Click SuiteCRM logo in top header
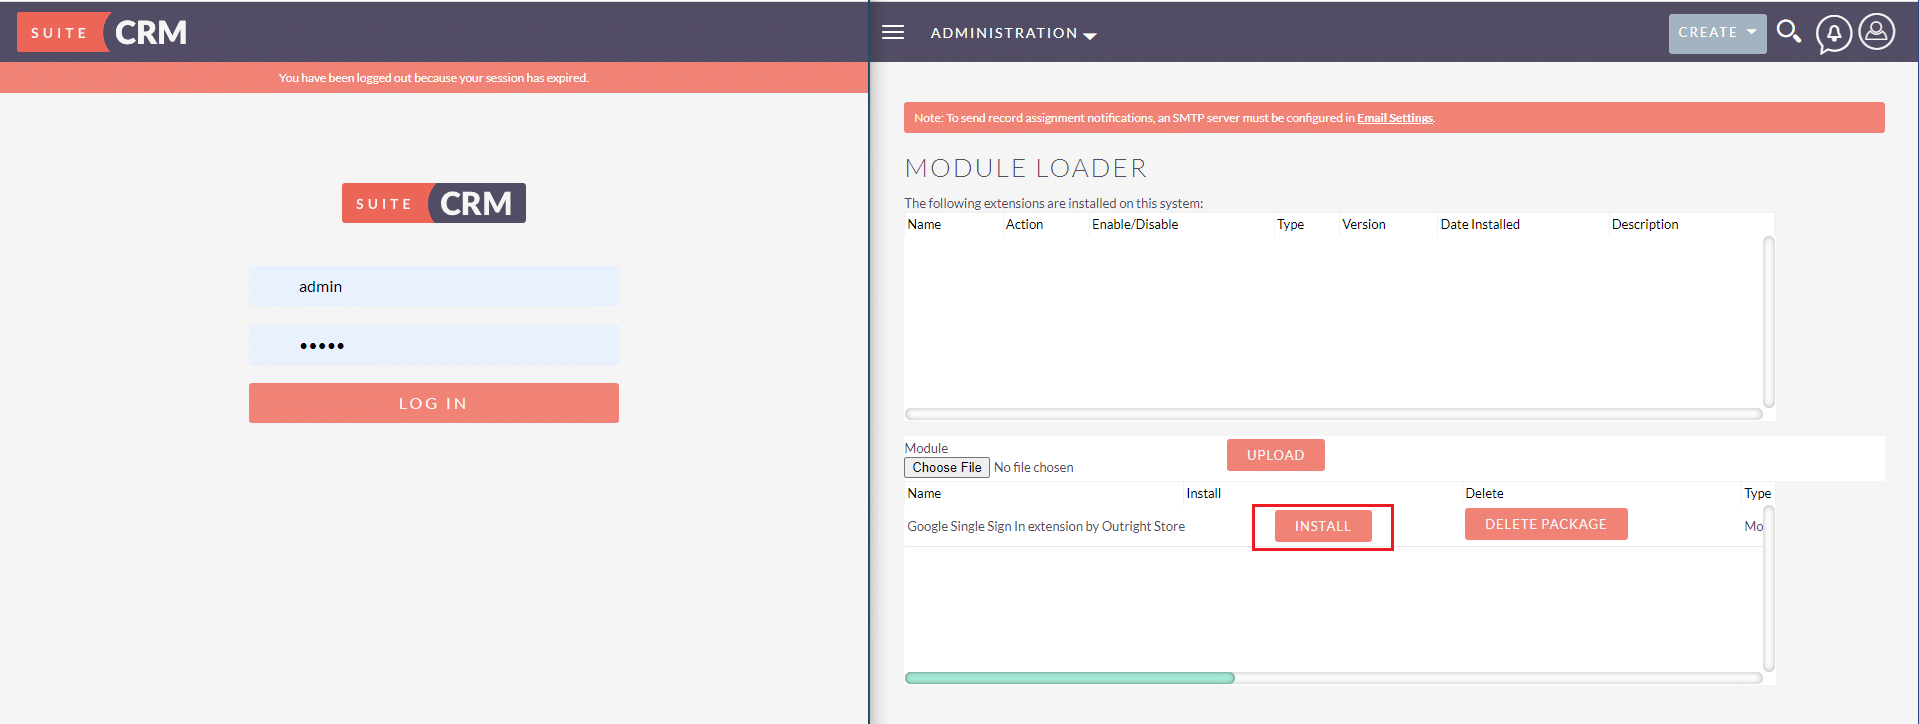This screenshot has height=724, width=1919. tap(102, 32)
